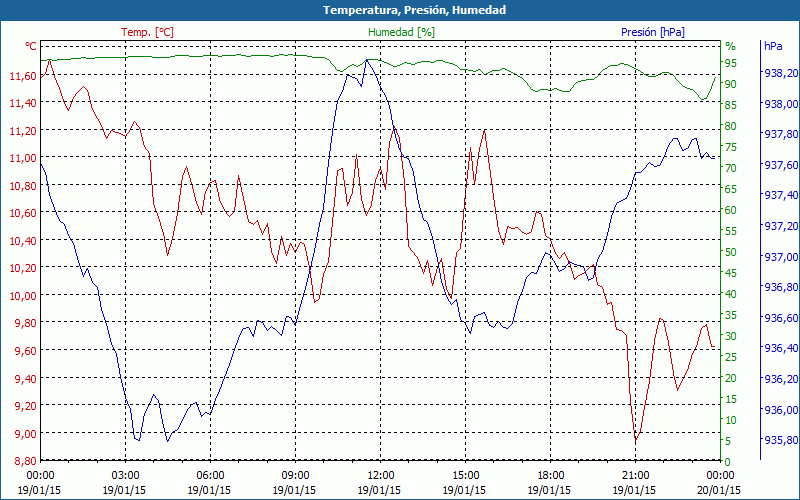This screenshot has width=800, height=500.
Task: Click the 11,60 temperature axis value
Action: pyautogui.click(x=23, y=76)
